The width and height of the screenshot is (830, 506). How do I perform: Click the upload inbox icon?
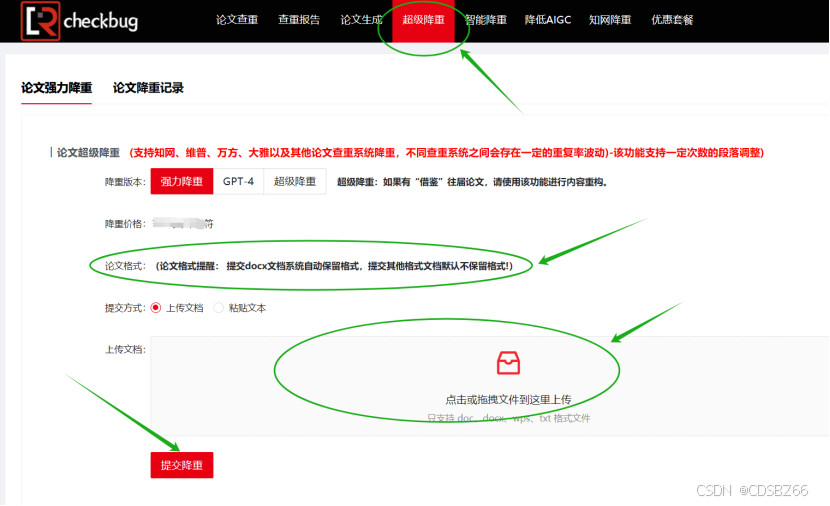[508, 363]
